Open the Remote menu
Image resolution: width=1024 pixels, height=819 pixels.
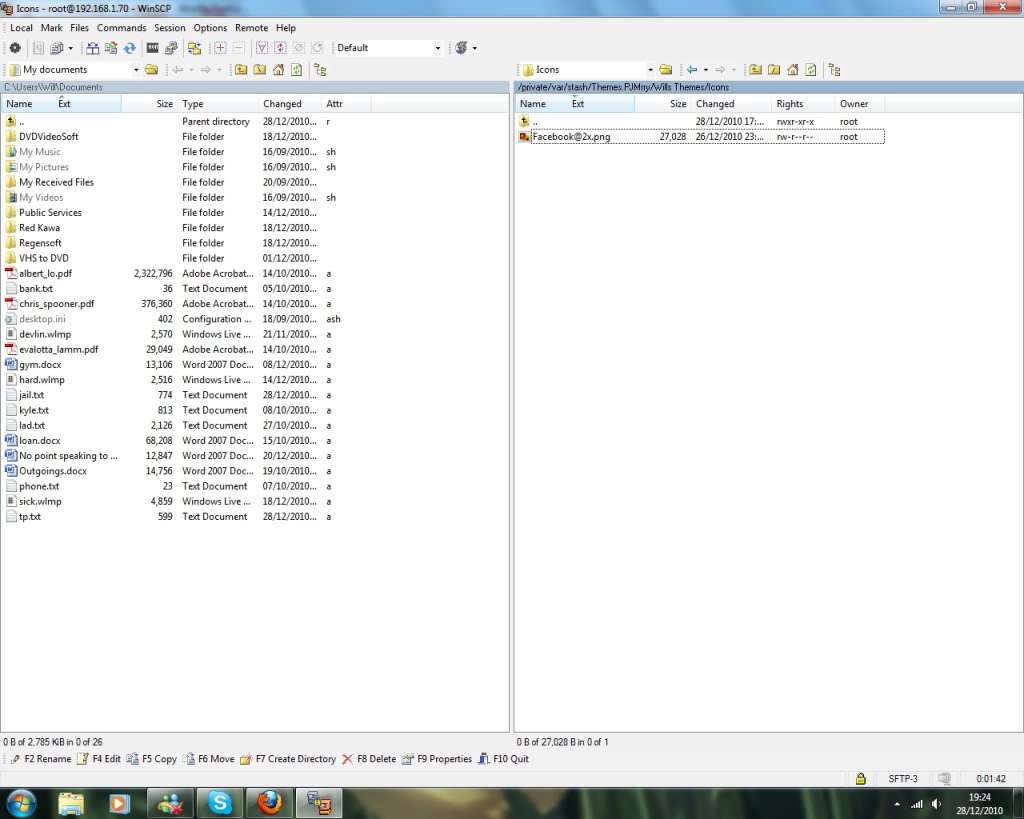tap(251, 27)
